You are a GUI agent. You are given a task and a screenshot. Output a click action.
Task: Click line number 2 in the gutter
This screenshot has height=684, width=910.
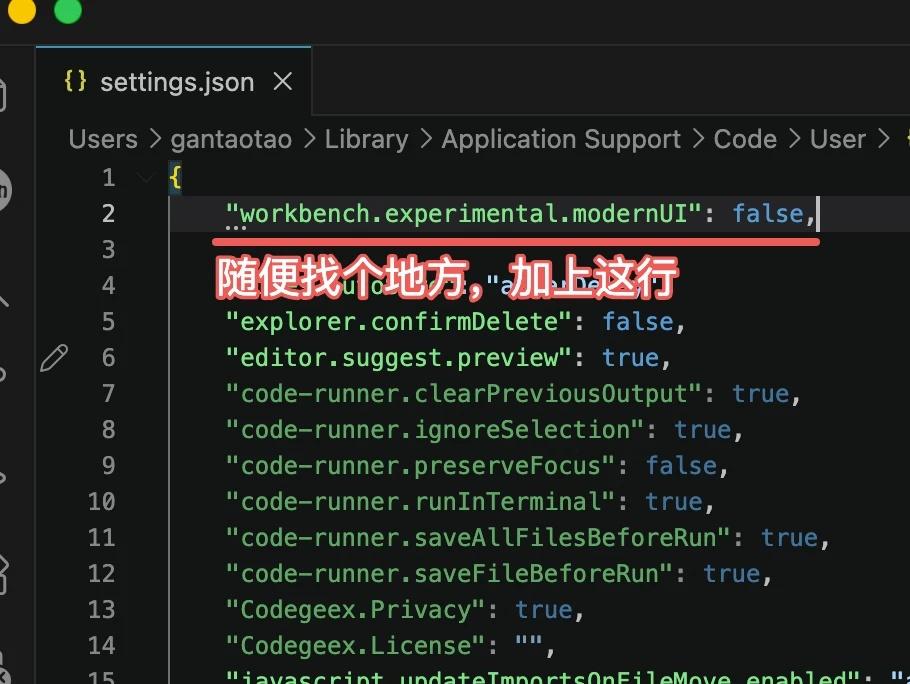coord(109,214)
